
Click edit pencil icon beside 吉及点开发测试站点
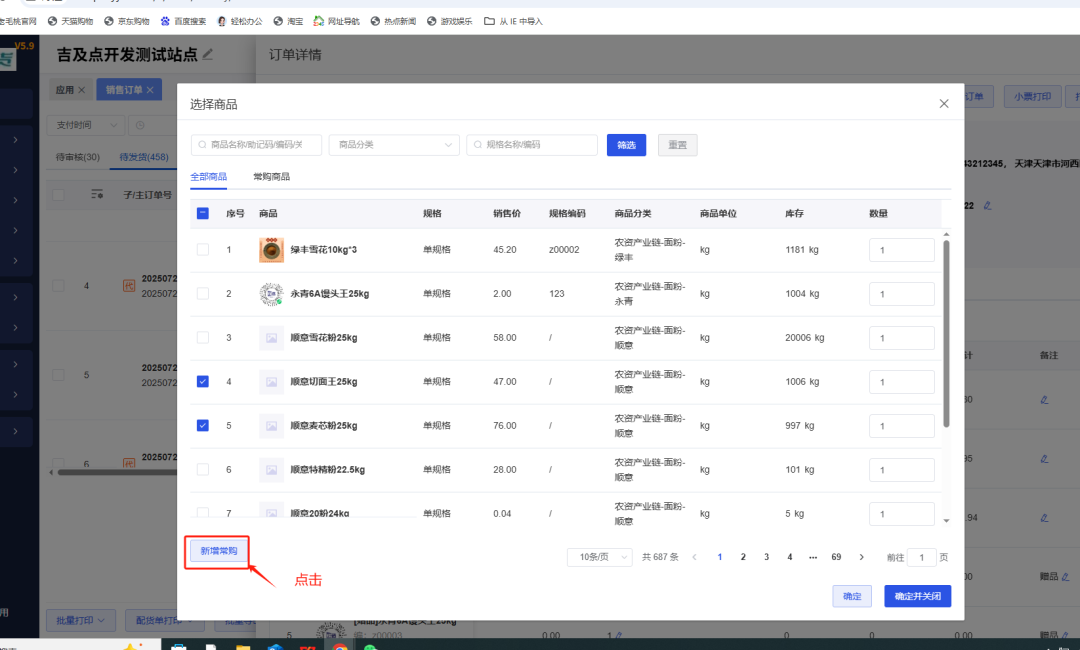coord(208,54)
